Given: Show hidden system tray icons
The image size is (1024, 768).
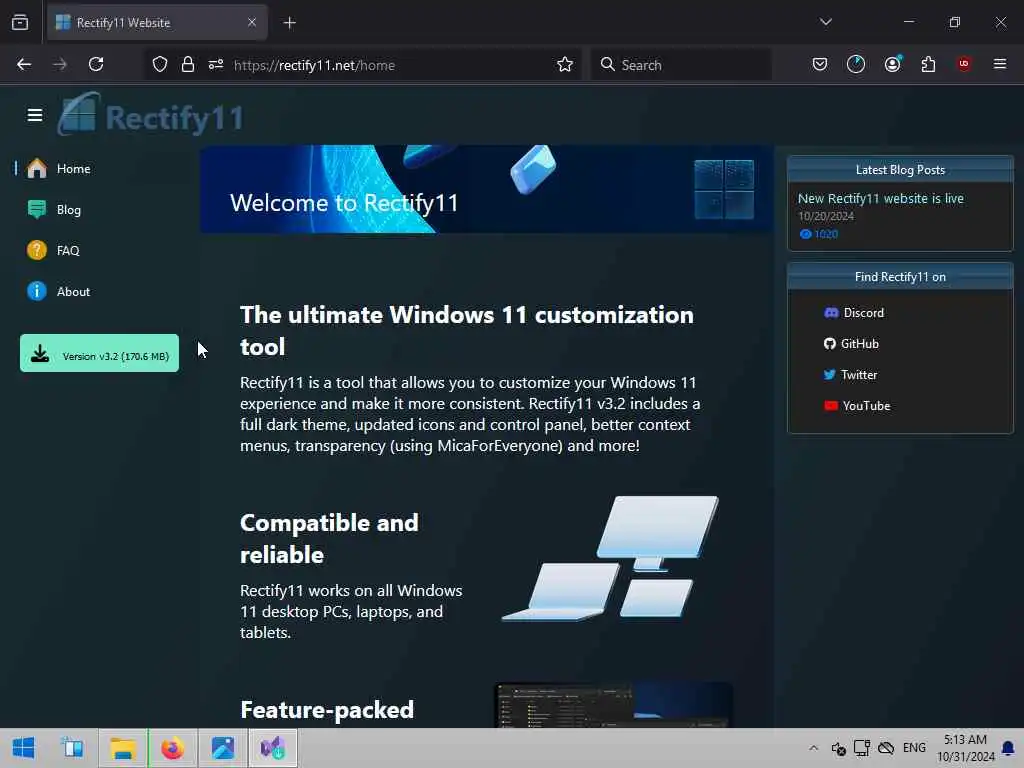Looking at the screenshot, I should pos(813,748).
